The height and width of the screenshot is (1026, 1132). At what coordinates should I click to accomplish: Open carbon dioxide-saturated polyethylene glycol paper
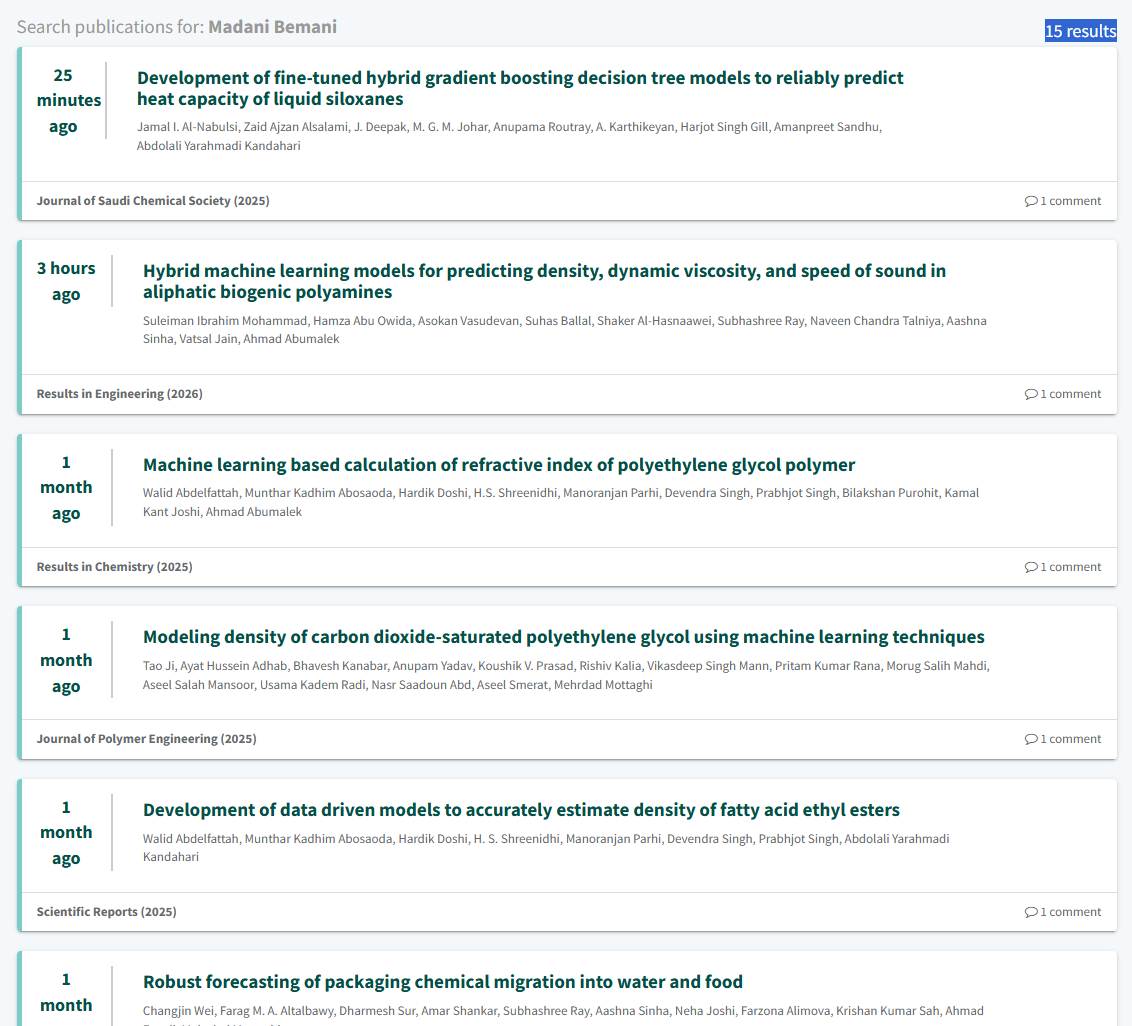pos(563,637)
